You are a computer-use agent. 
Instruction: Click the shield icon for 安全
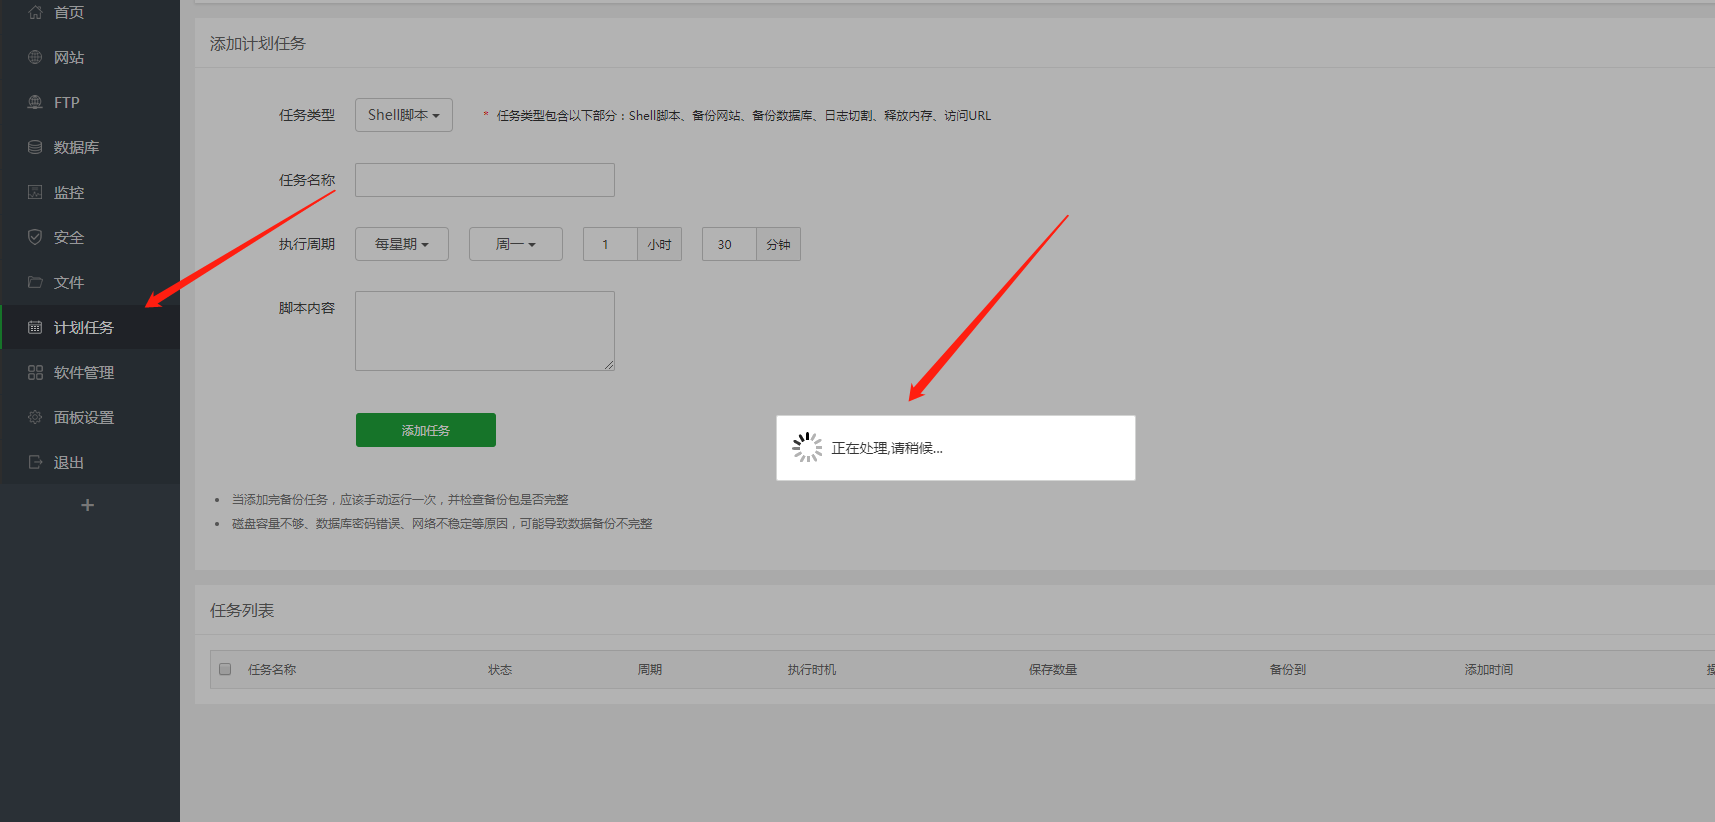35,237
